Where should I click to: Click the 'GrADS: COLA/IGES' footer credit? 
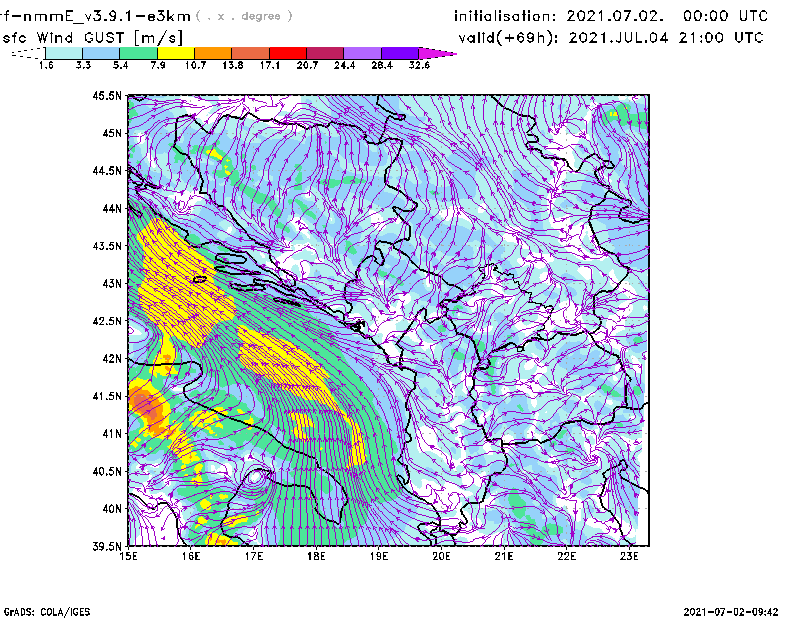pos(47,612)
